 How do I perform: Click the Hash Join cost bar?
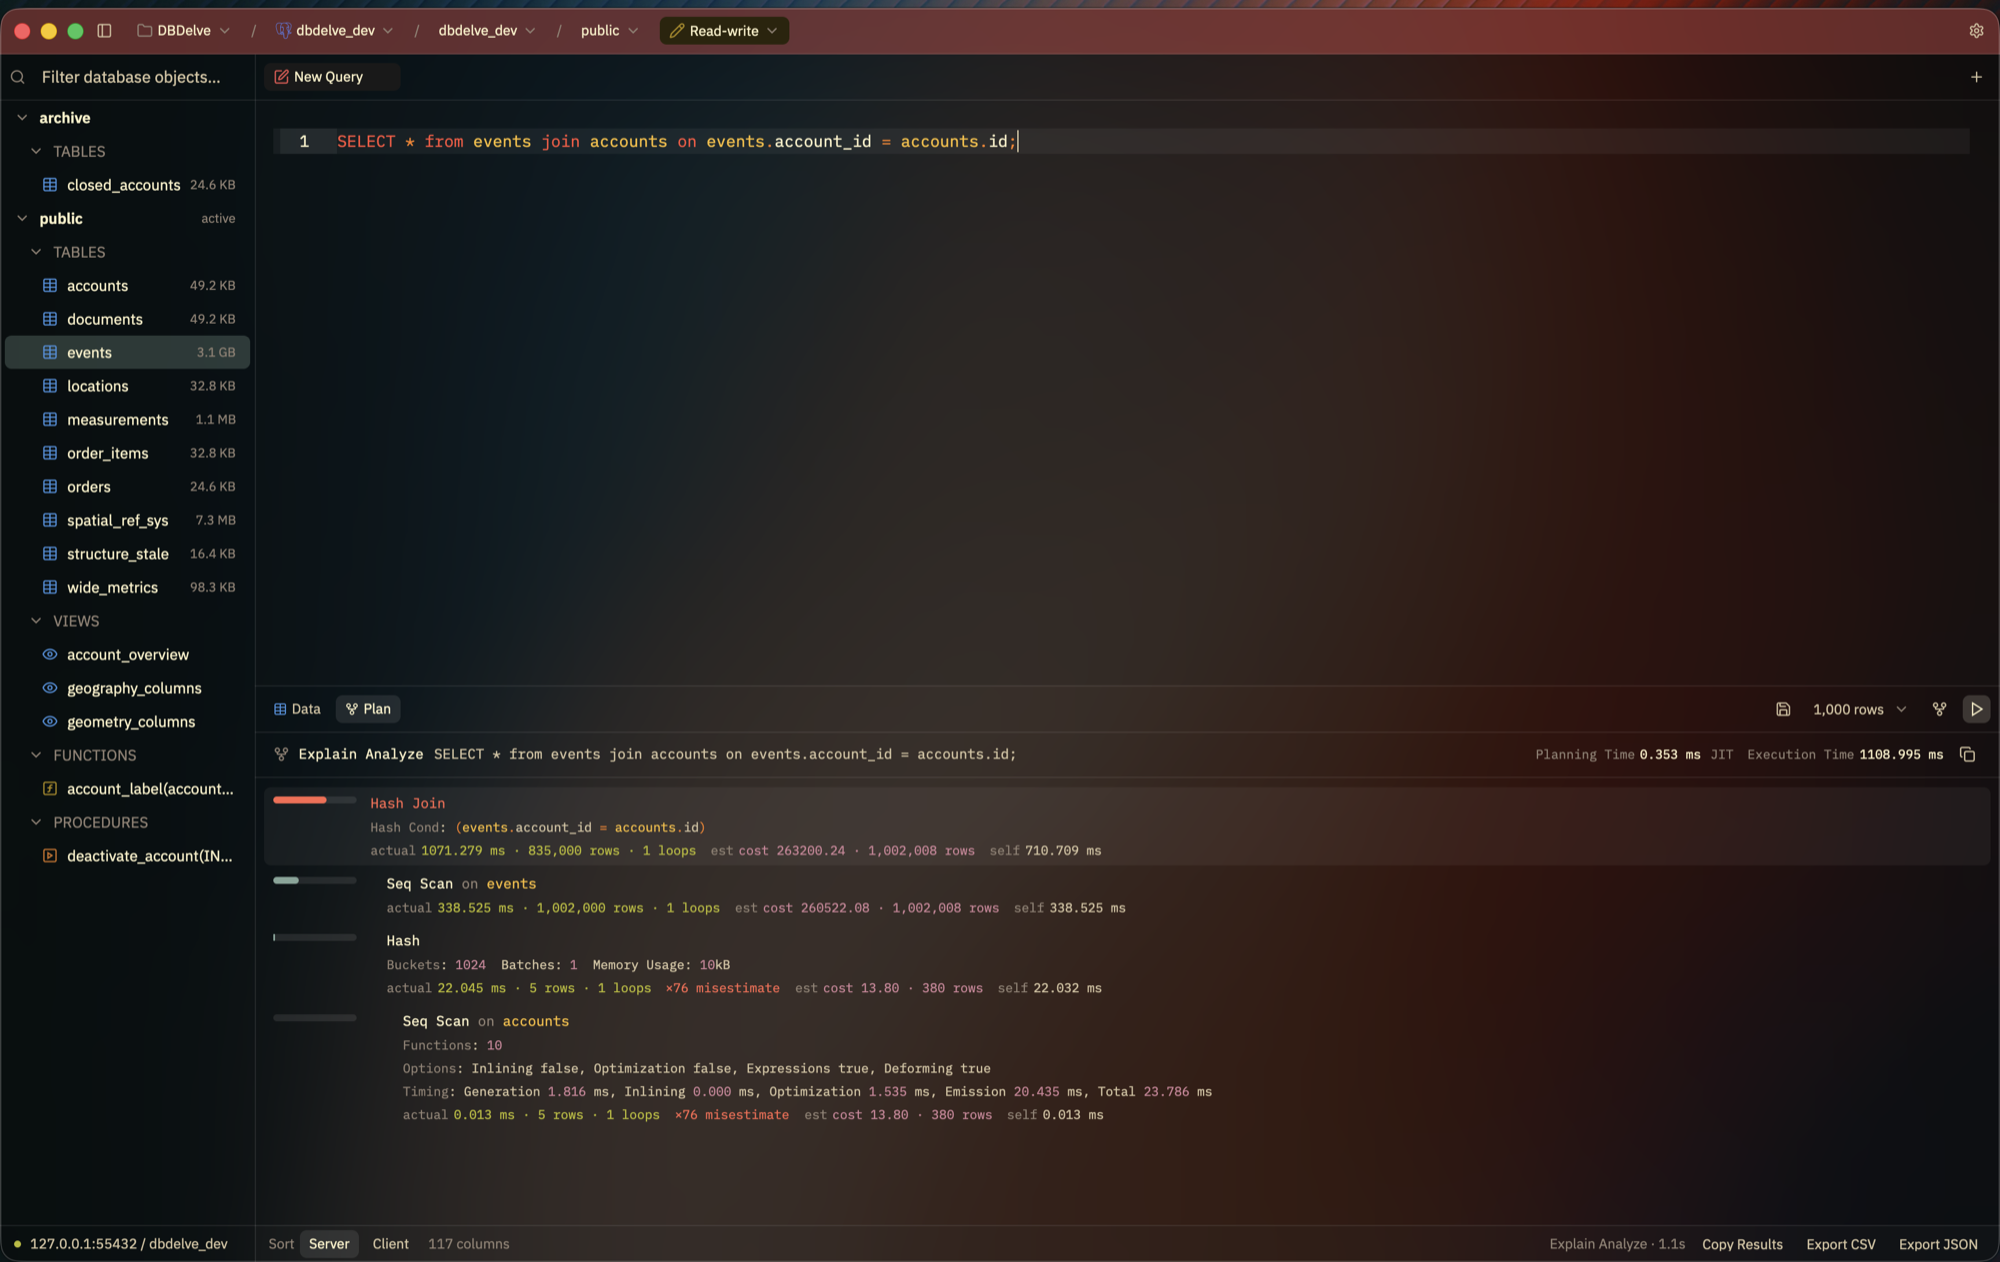coord(314,800)
